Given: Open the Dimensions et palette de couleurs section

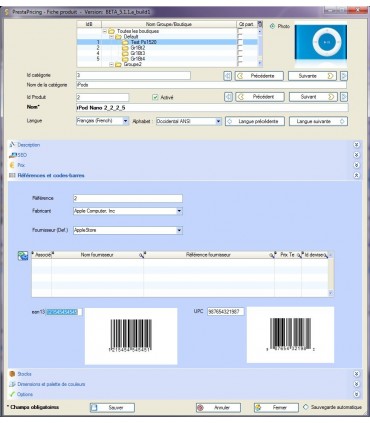Looking at the screenshot, I should [x=185, y=384].
